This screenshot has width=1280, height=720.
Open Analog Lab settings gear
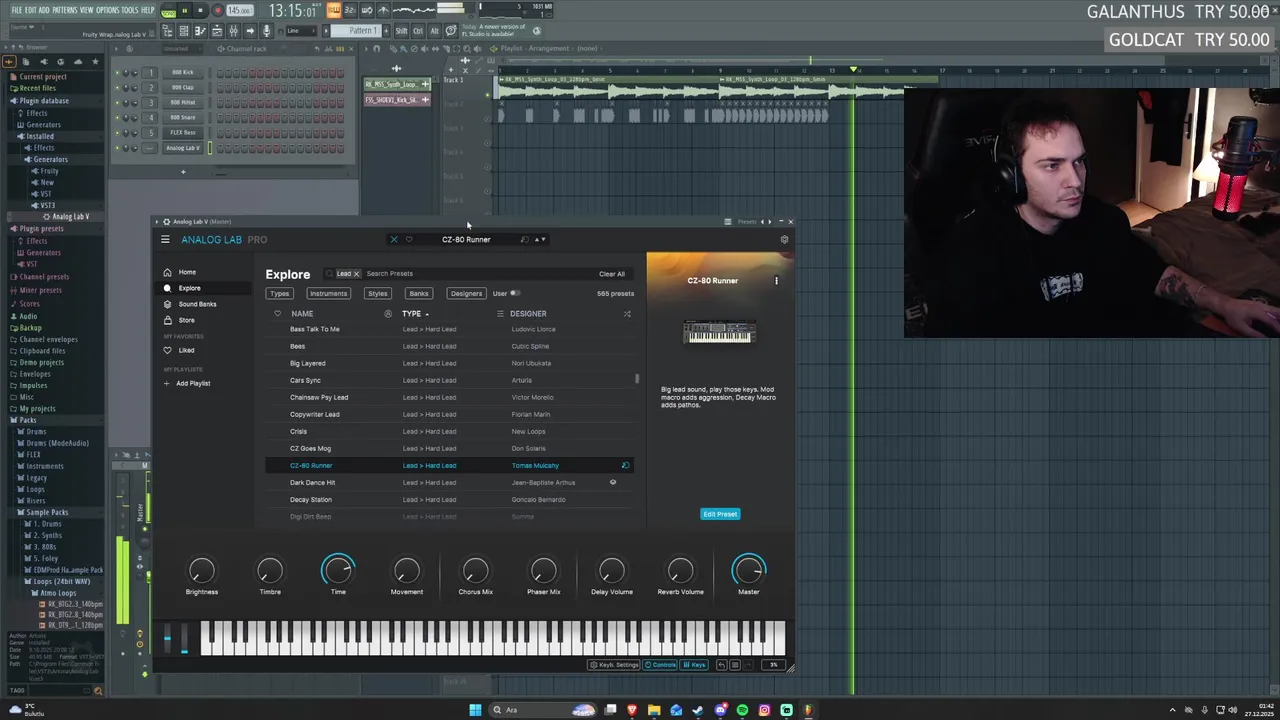coord(784,239)
